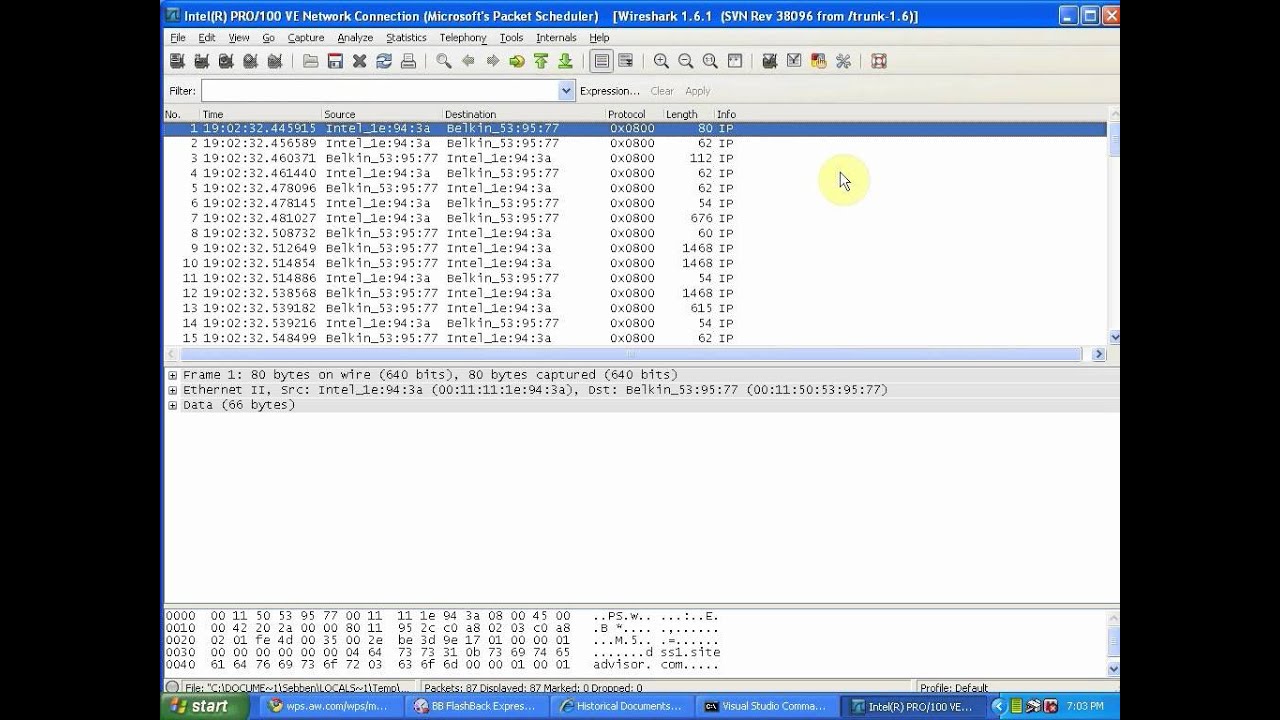Open the Statistics menu
The height and width of the screenshot is (720, 1280).
tap(406, 38)
